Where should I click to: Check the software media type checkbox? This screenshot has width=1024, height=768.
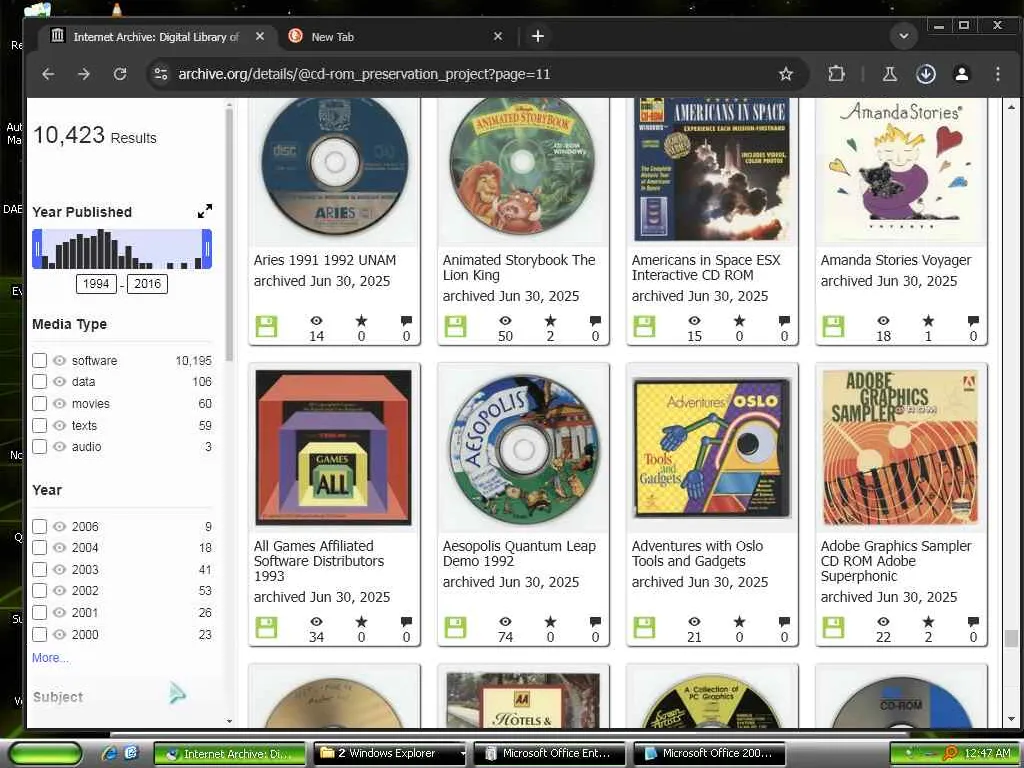[40, 360]
